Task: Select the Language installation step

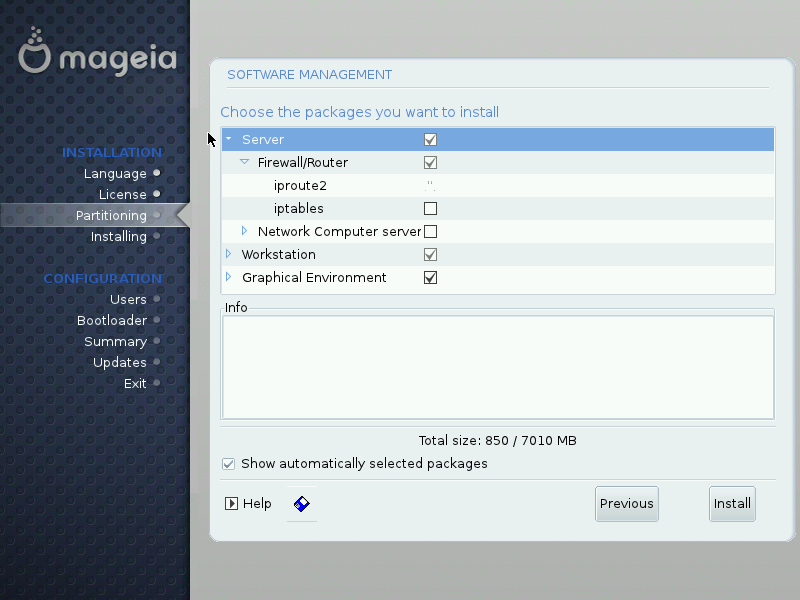Action: point(115,174)
